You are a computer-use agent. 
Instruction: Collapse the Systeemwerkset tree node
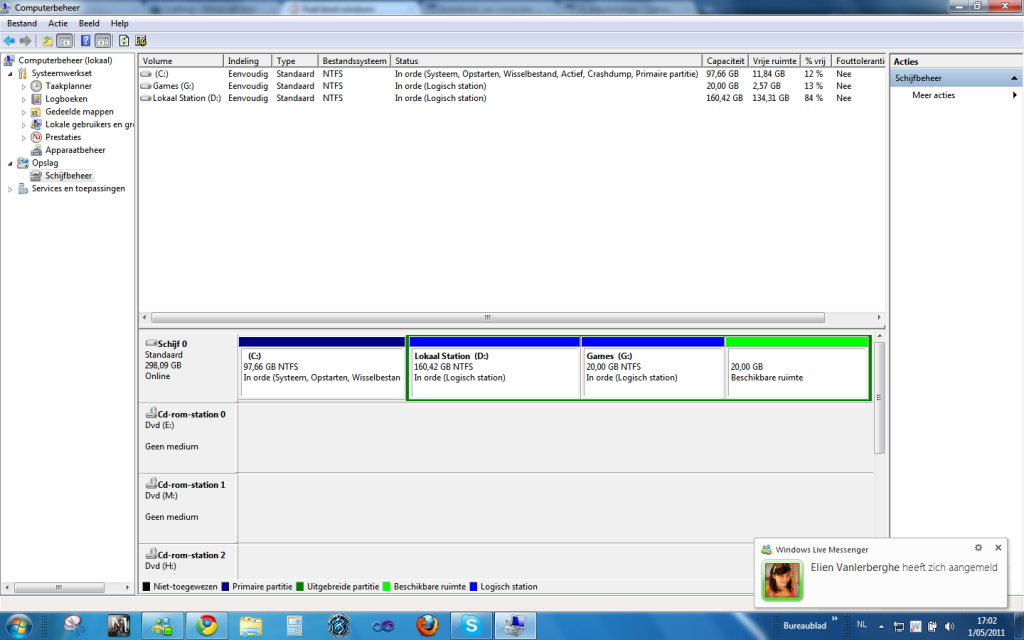click(11, 73)
